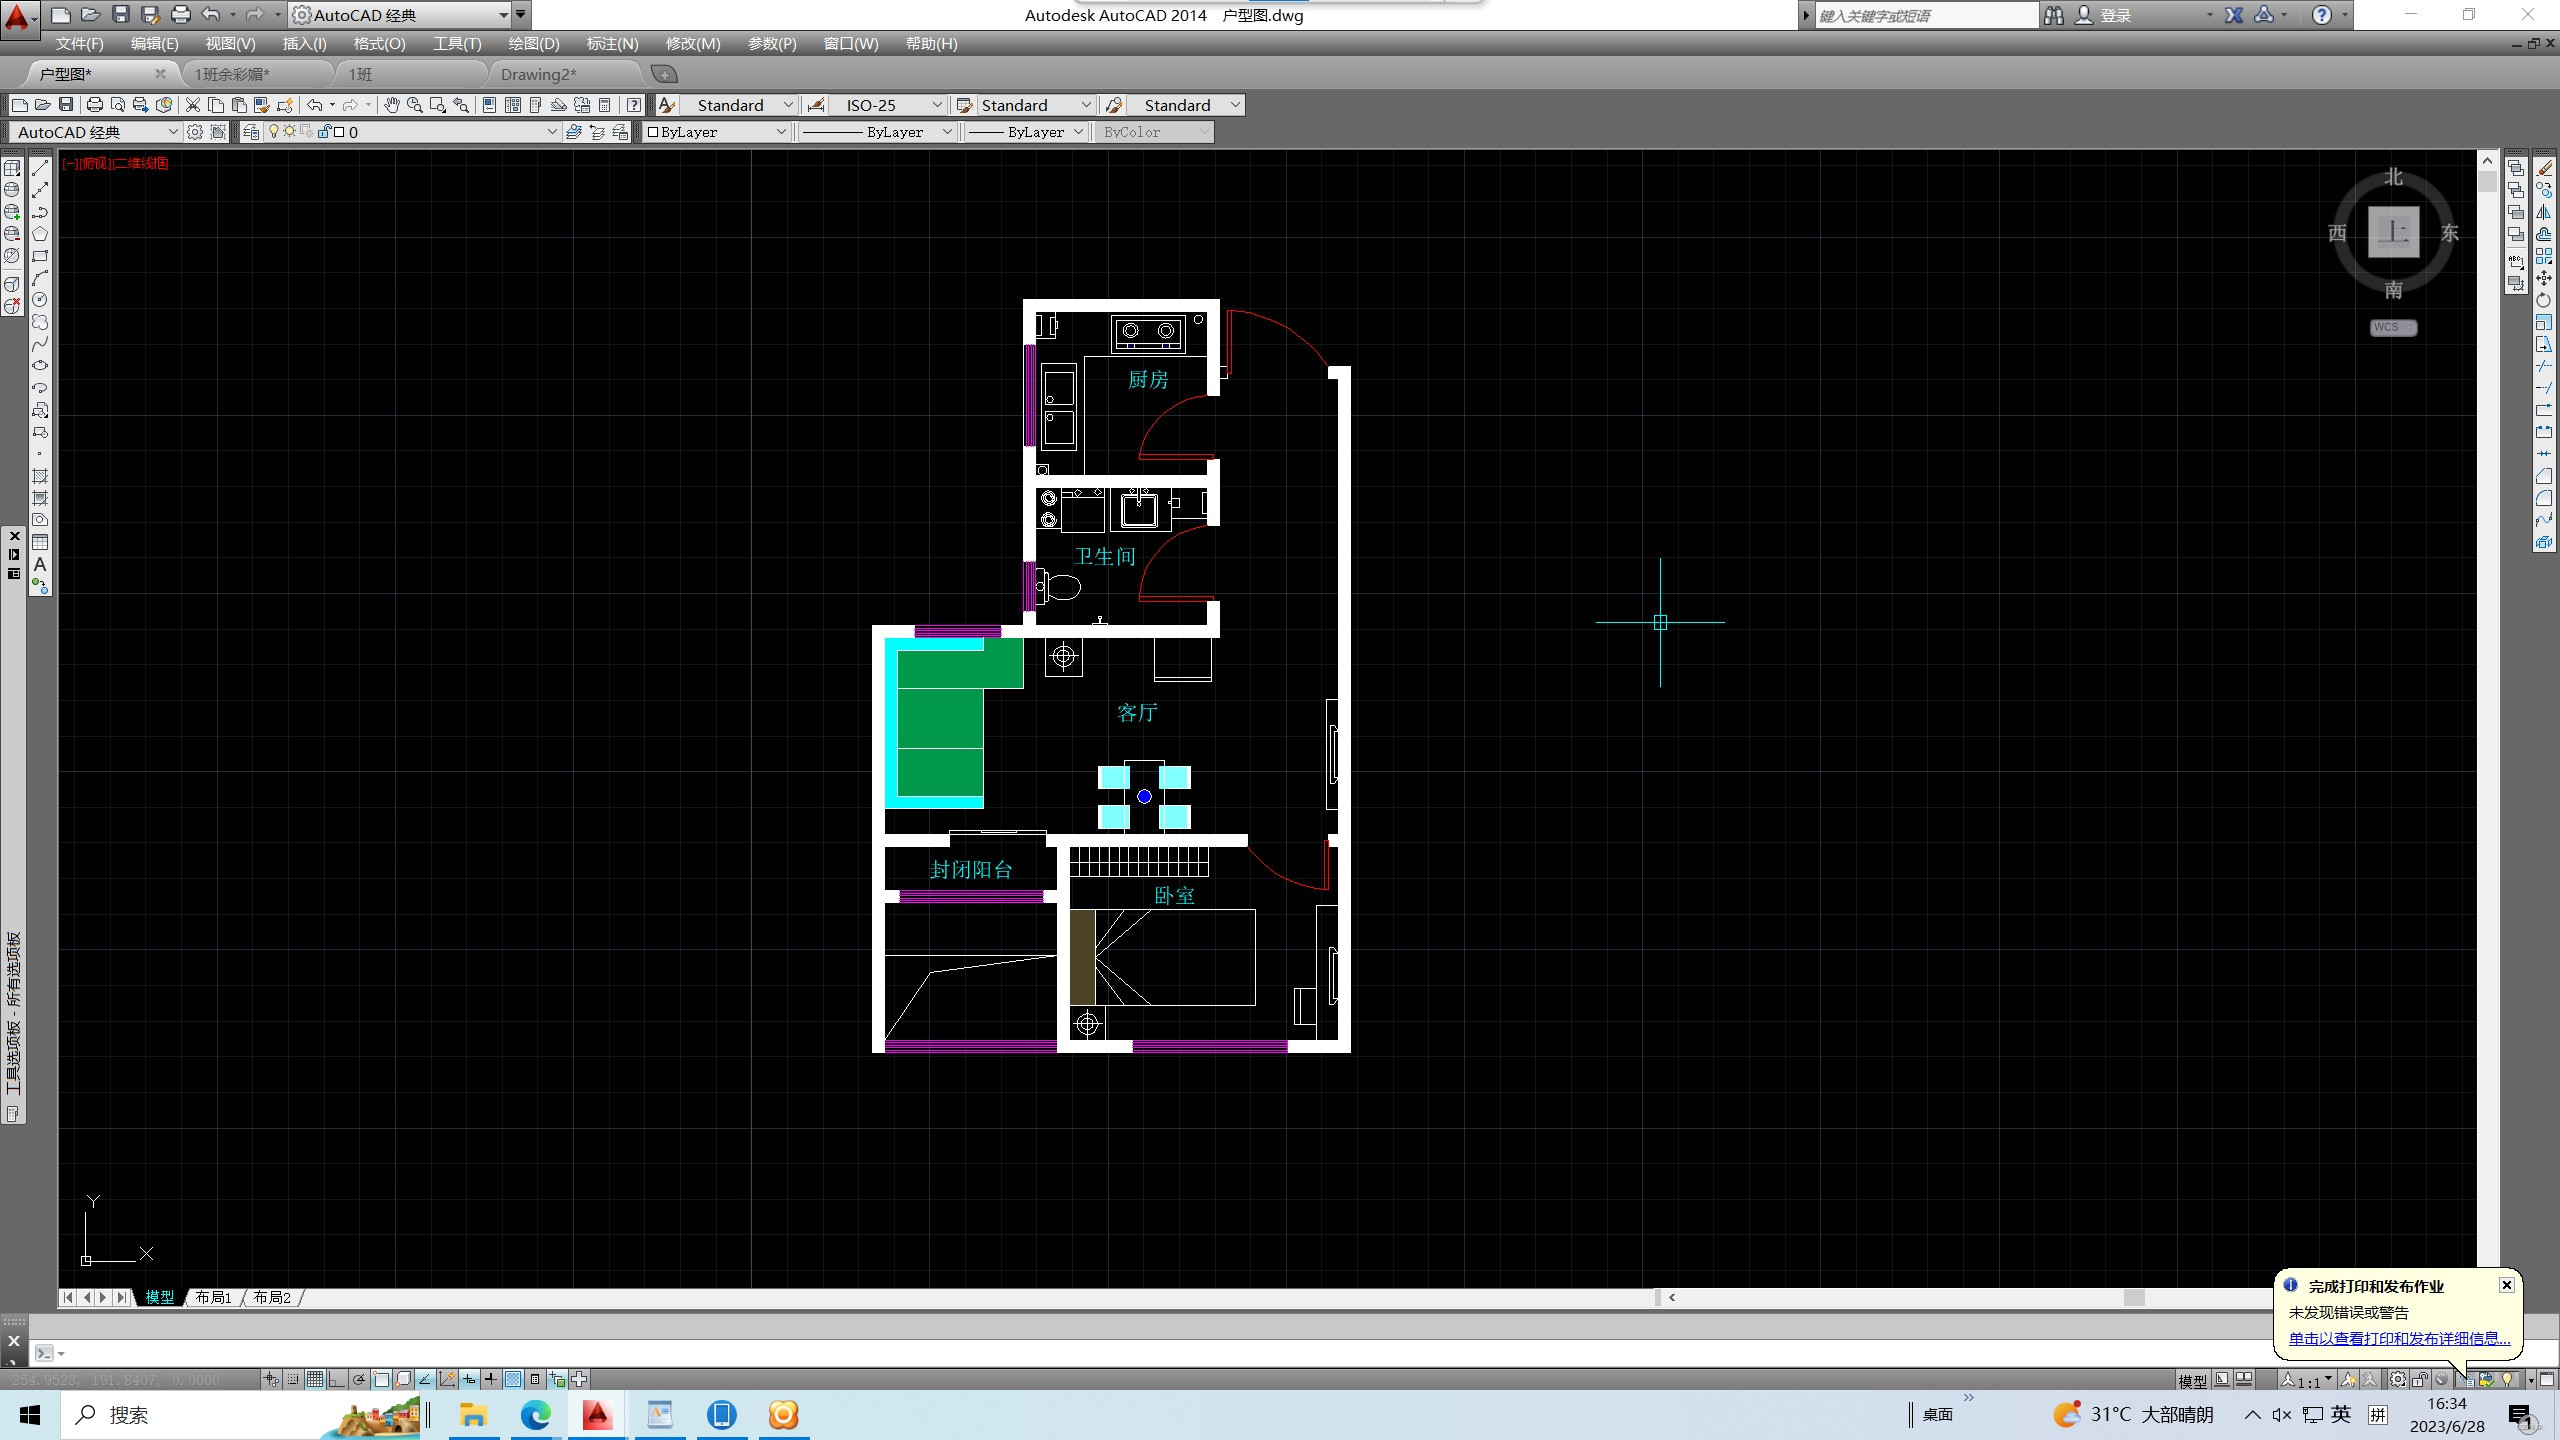2560x1440 pixels.
Task: Select the Circle draw tool
Action: pos(40,300)
